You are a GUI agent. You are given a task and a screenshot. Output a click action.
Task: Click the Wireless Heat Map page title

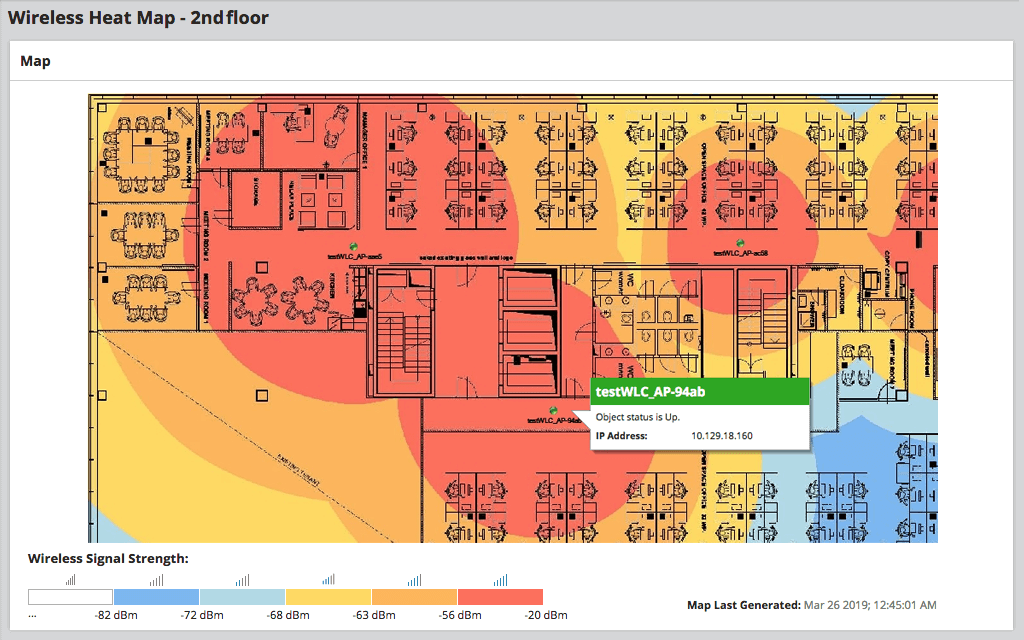click(x=138, y=17)
